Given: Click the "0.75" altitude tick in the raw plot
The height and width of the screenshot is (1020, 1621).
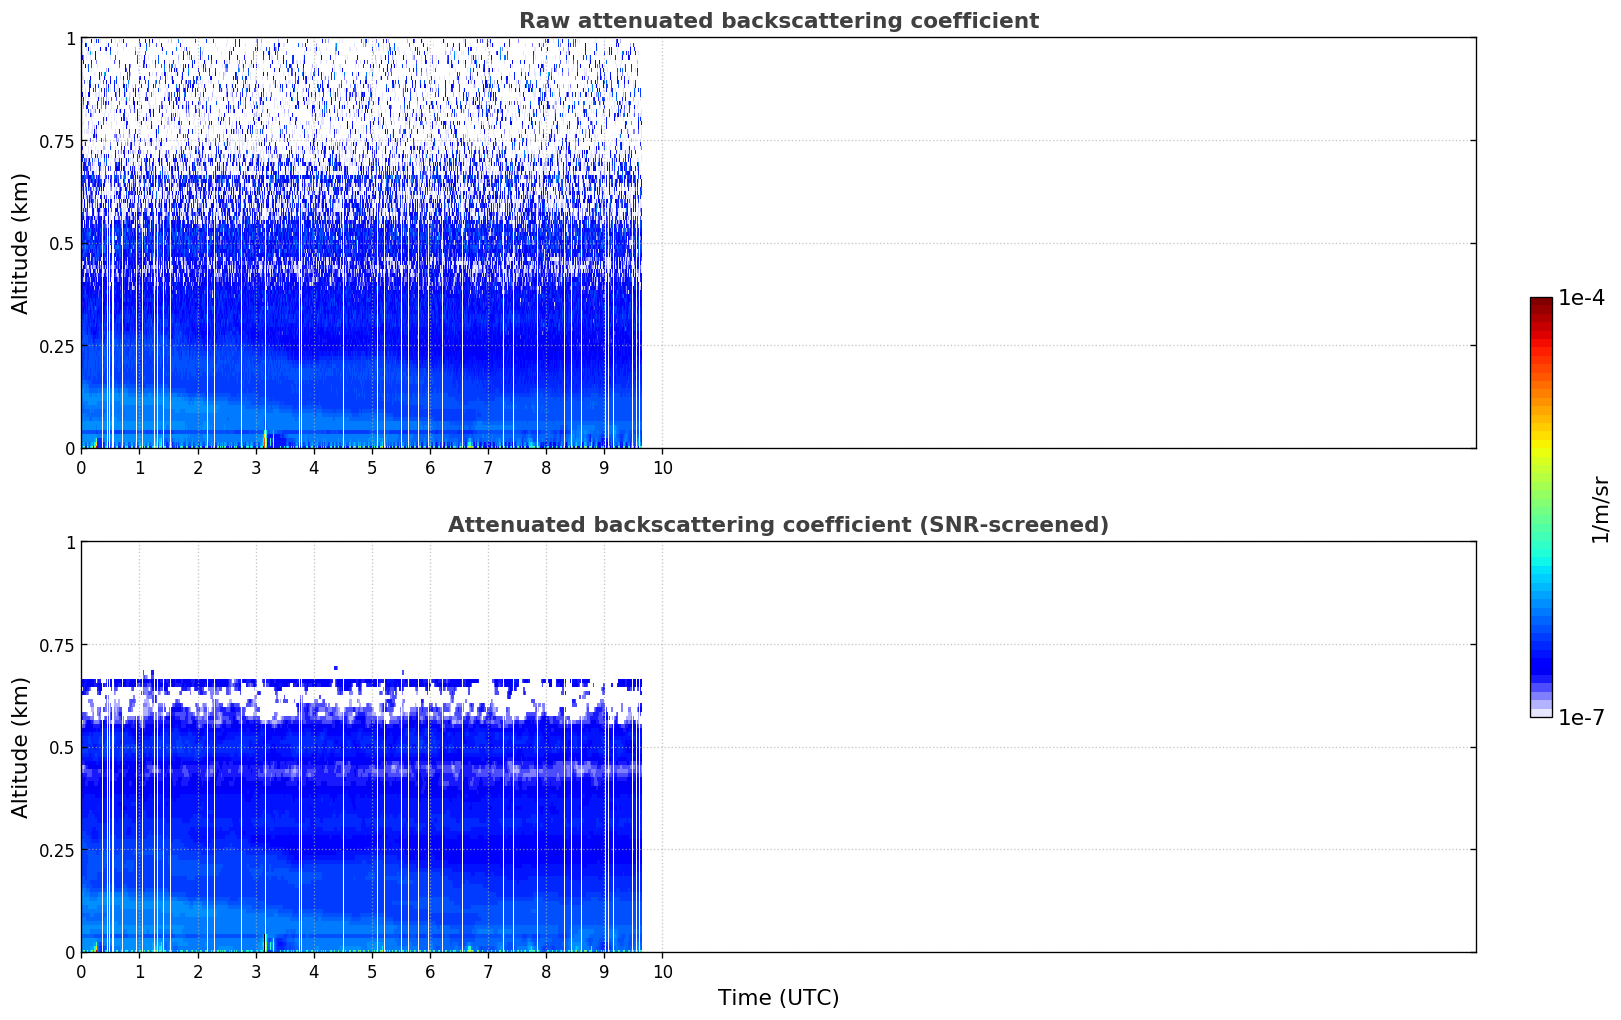Looking at the screenshot, I should [57, 141].
